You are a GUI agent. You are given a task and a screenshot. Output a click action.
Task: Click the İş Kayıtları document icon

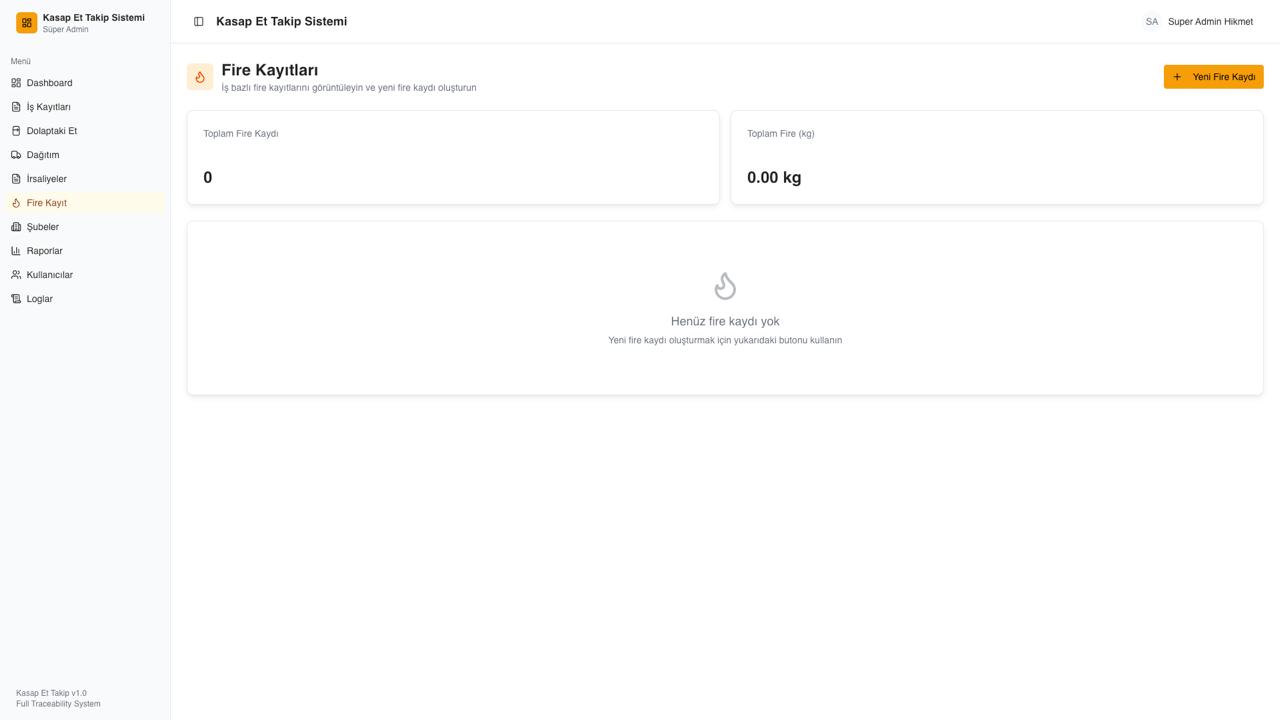click(x=16, y=107)
